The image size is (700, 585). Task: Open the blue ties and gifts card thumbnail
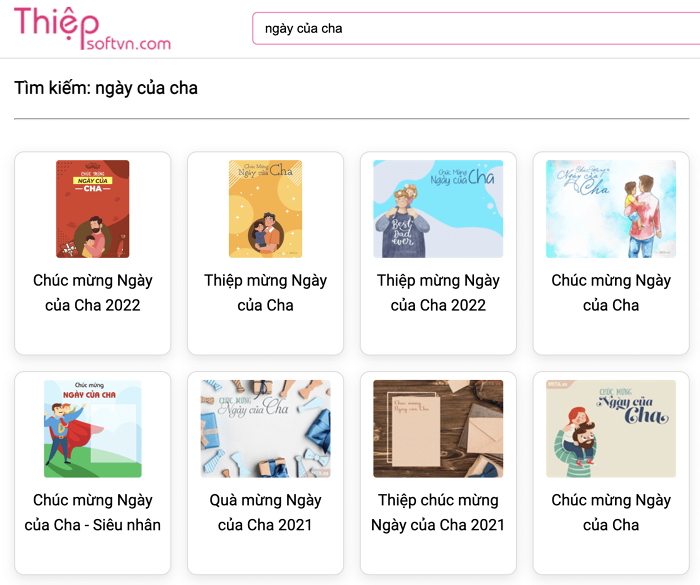[266, 429]
